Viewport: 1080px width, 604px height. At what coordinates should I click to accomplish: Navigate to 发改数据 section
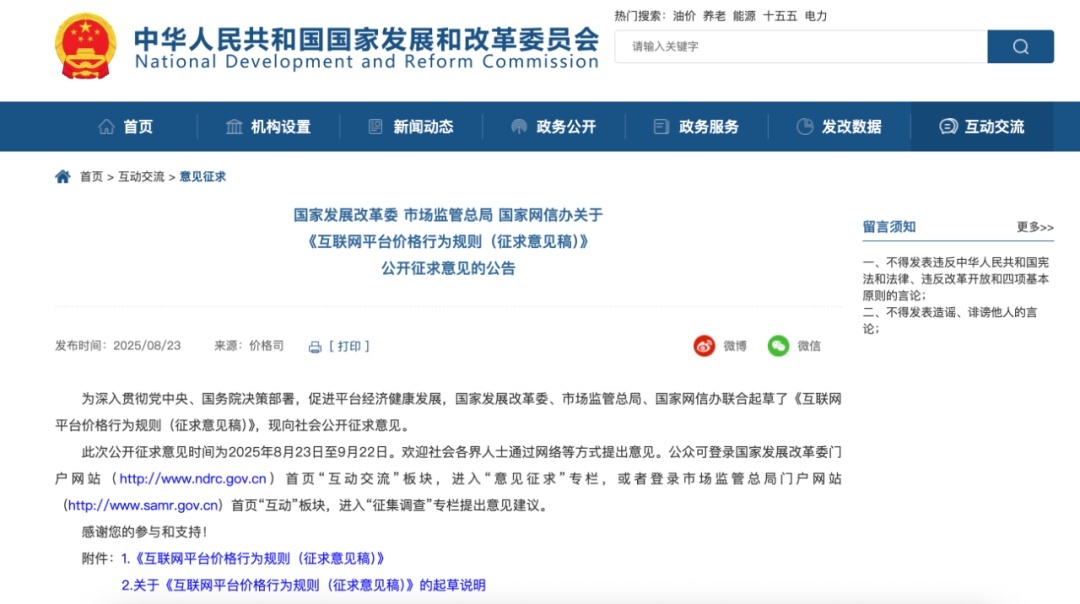click(x=839, y=127)
